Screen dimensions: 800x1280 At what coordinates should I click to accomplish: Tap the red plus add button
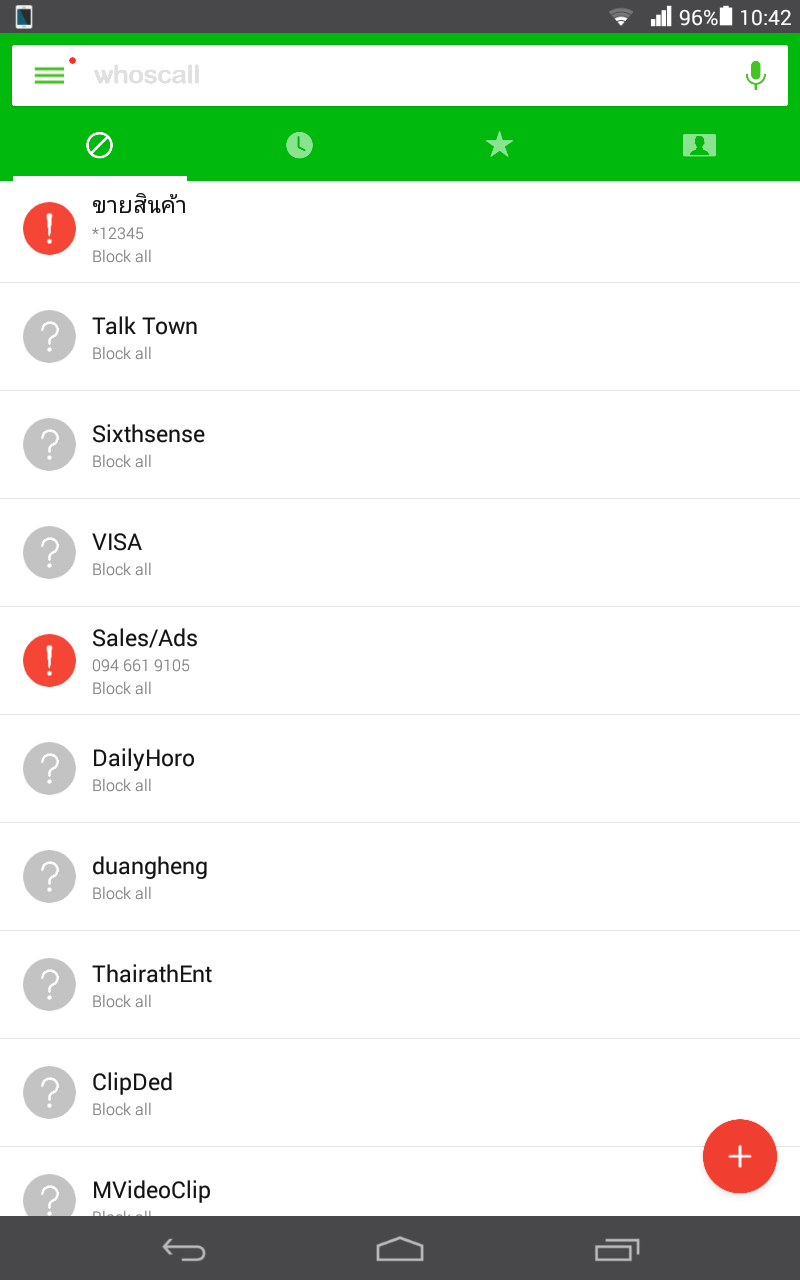coord(739,1156)
